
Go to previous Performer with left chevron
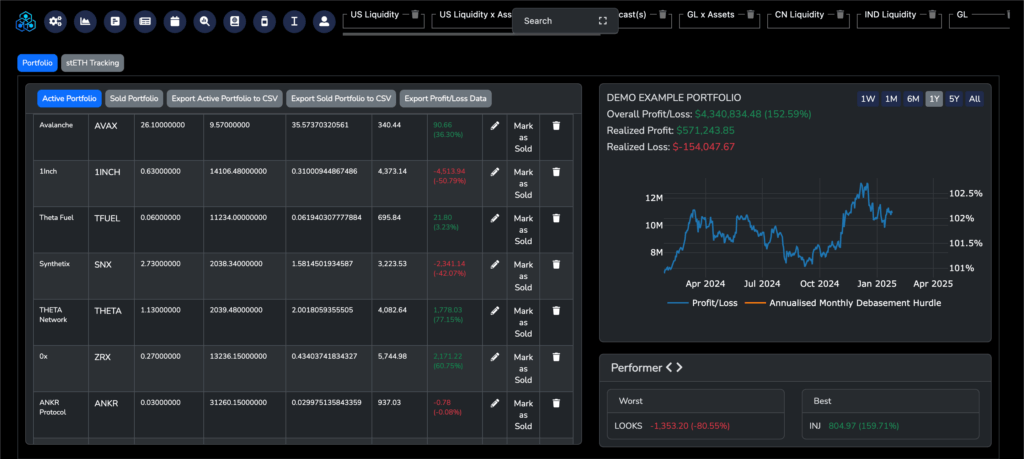pos(669,368)
